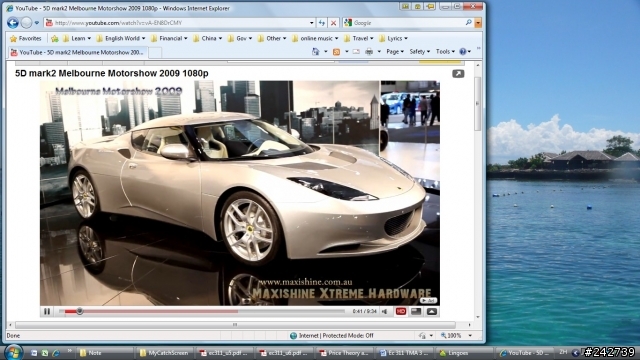This screenshot has width=640, height=360.
Task: Click the vertical page scrollbar
Action: click(x=478, y=104)
